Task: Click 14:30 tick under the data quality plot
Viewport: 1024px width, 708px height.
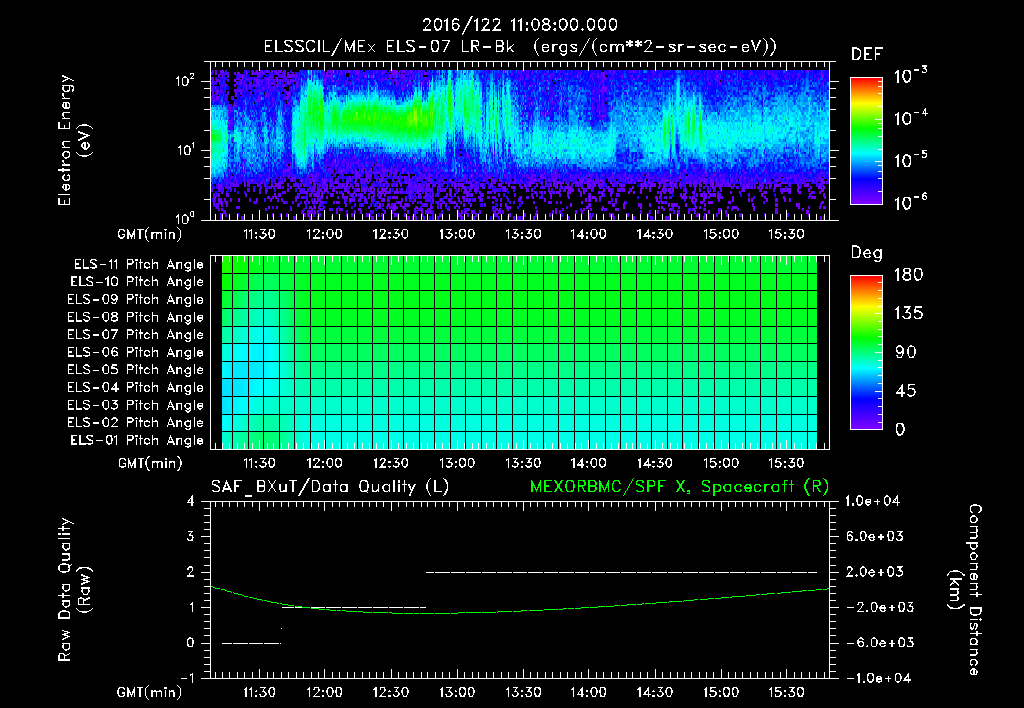Action: (654, 692)
